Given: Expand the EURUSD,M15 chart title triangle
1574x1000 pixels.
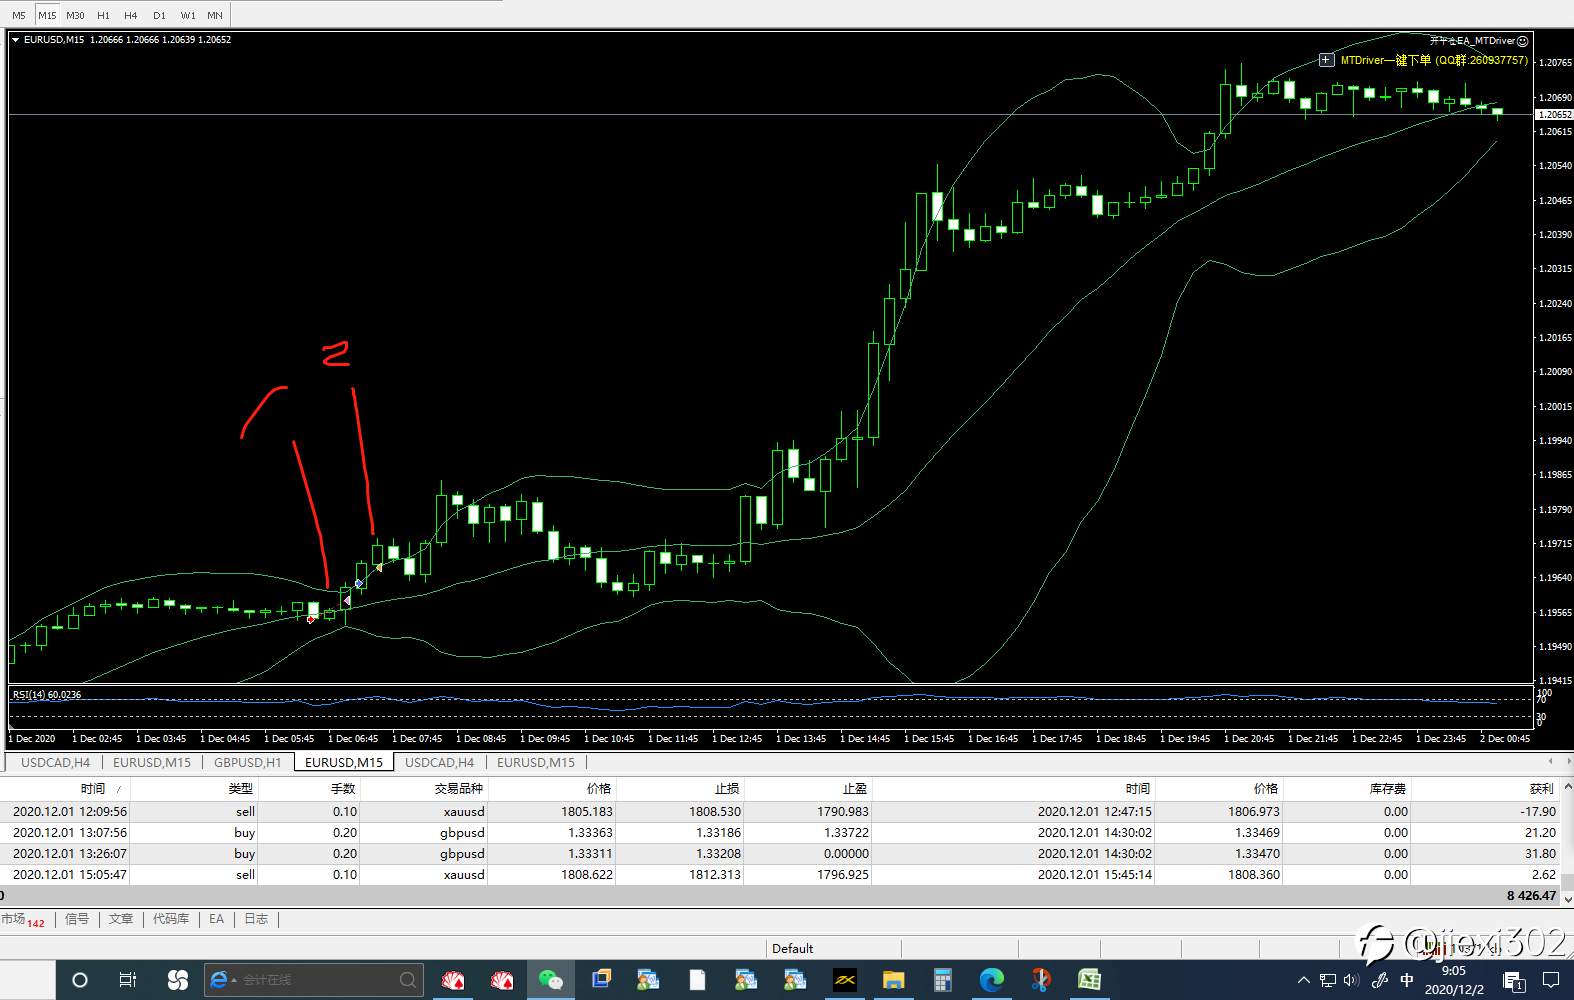Looking at the screenshot, I should (x=16, y=40).
